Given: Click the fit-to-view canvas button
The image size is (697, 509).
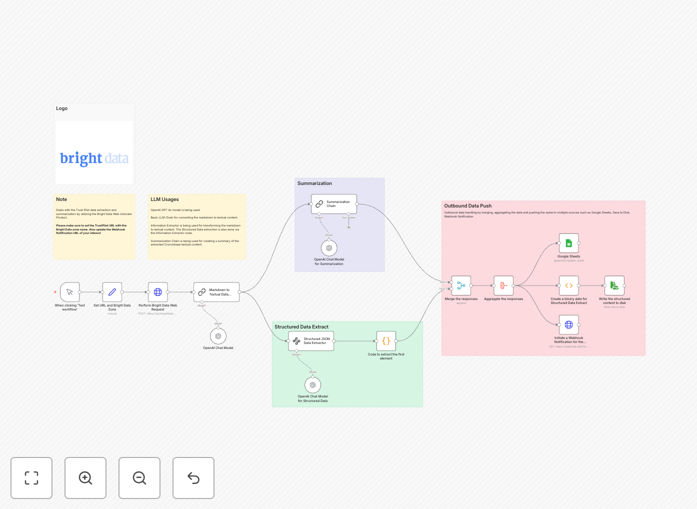Looking at the screenshot, I should point(32,478).
